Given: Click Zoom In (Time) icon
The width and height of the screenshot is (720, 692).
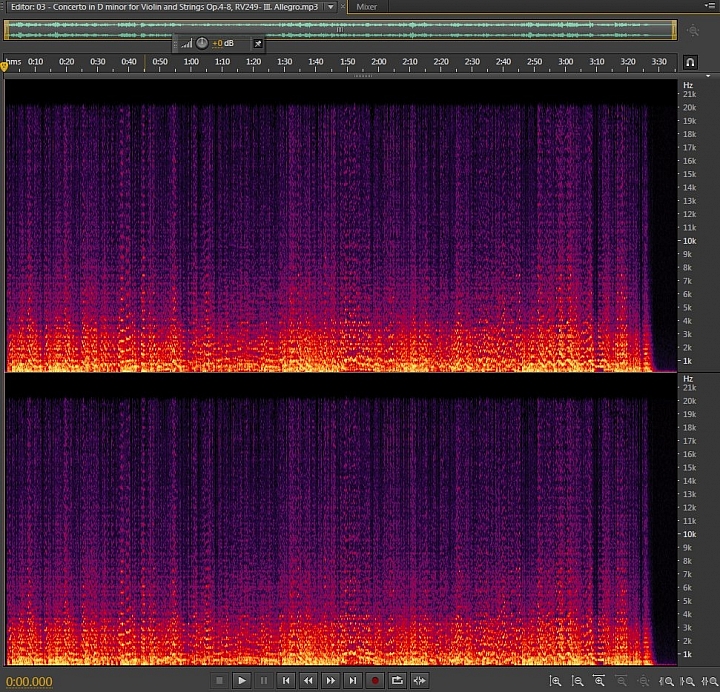Looking at the screenshot, I should click(x=599, y=681).
